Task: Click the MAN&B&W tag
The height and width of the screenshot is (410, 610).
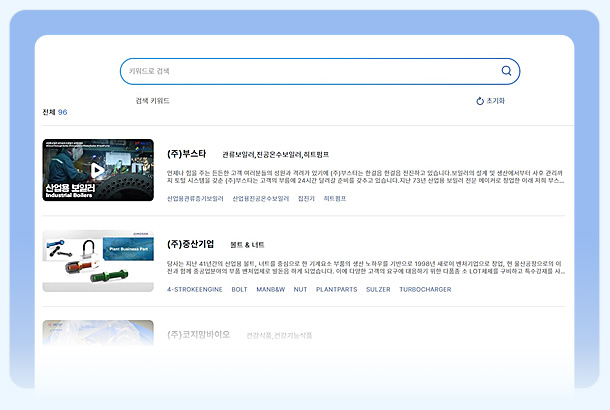Action: [x=271, y=288]
